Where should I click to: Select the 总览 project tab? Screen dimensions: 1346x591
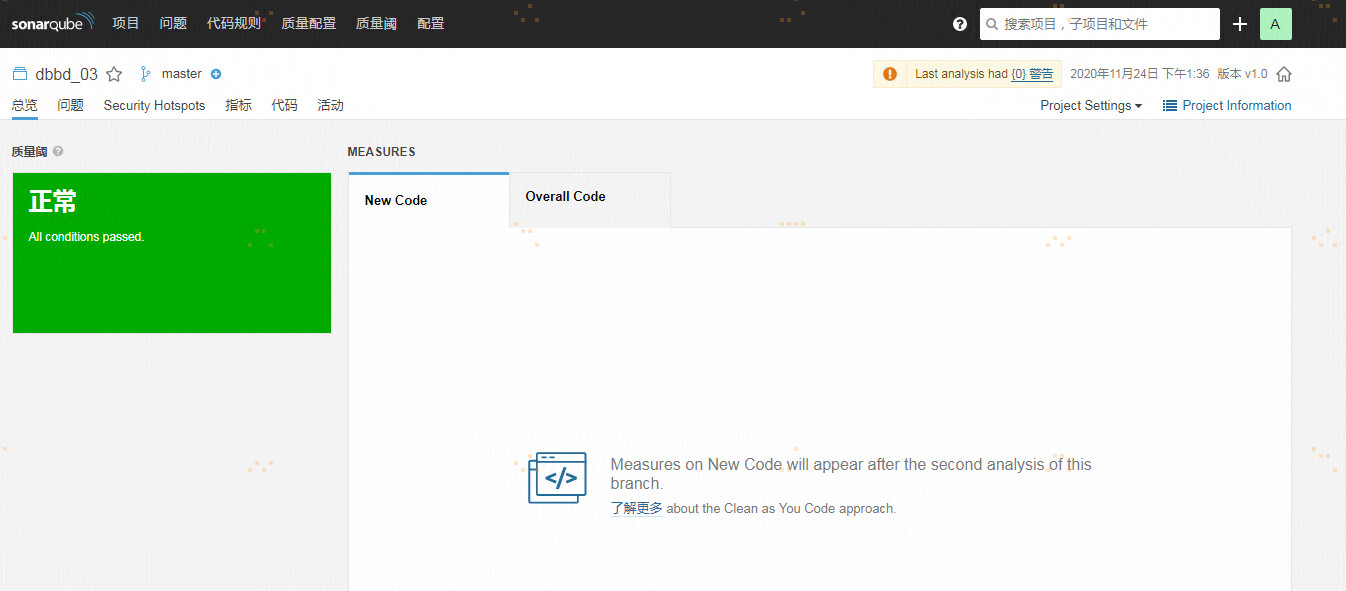25,105
